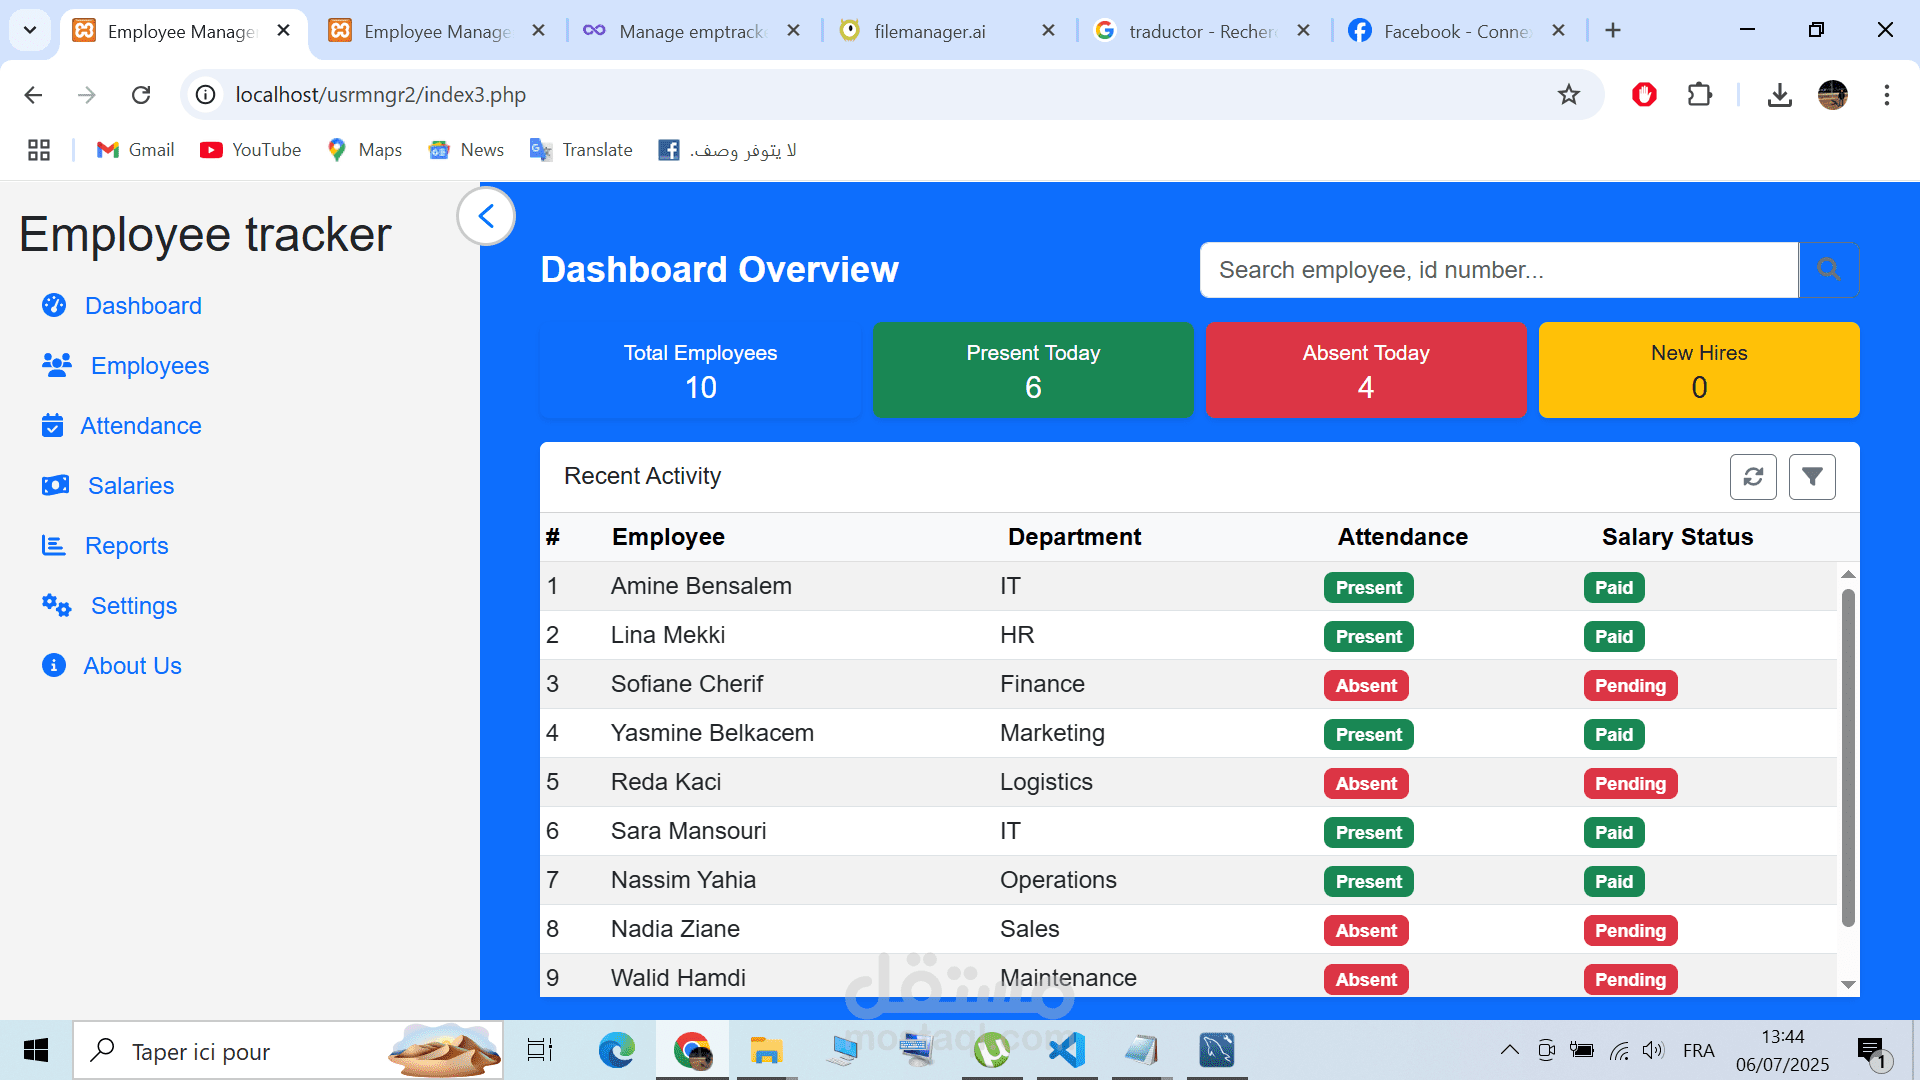Refresh the Recent Activity table
This screenshot has height=1080, width=1920.
point(1753,477)
